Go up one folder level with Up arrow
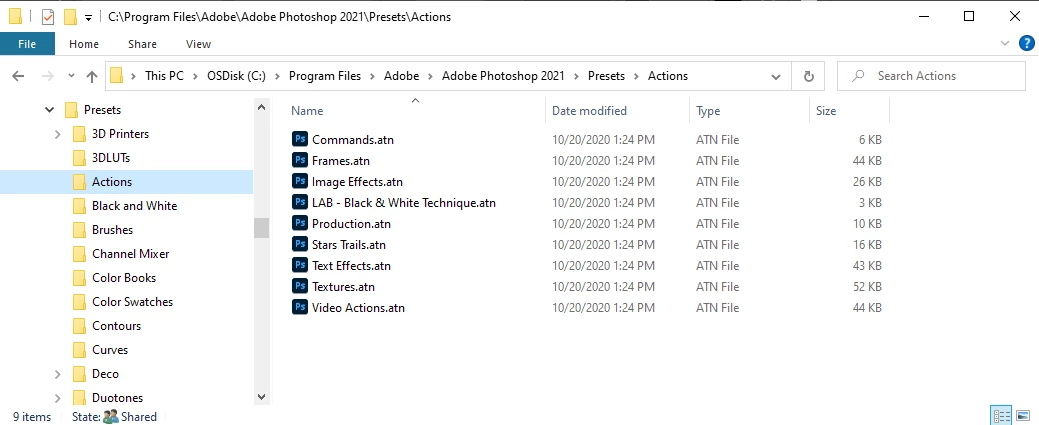The height and width of the screenshot is (425, 1039). [92, 76]
